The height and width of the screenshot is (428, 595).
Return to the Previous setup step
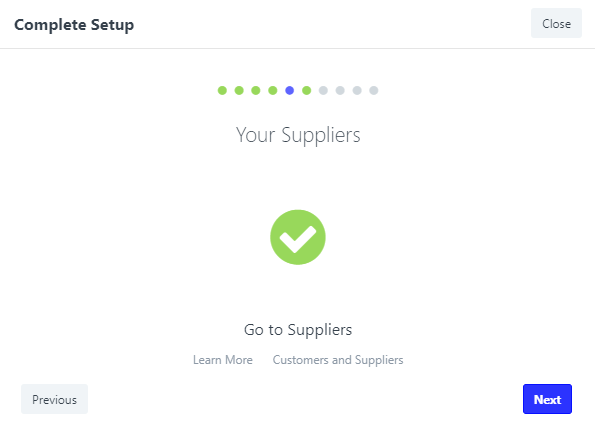click(54, 399)
